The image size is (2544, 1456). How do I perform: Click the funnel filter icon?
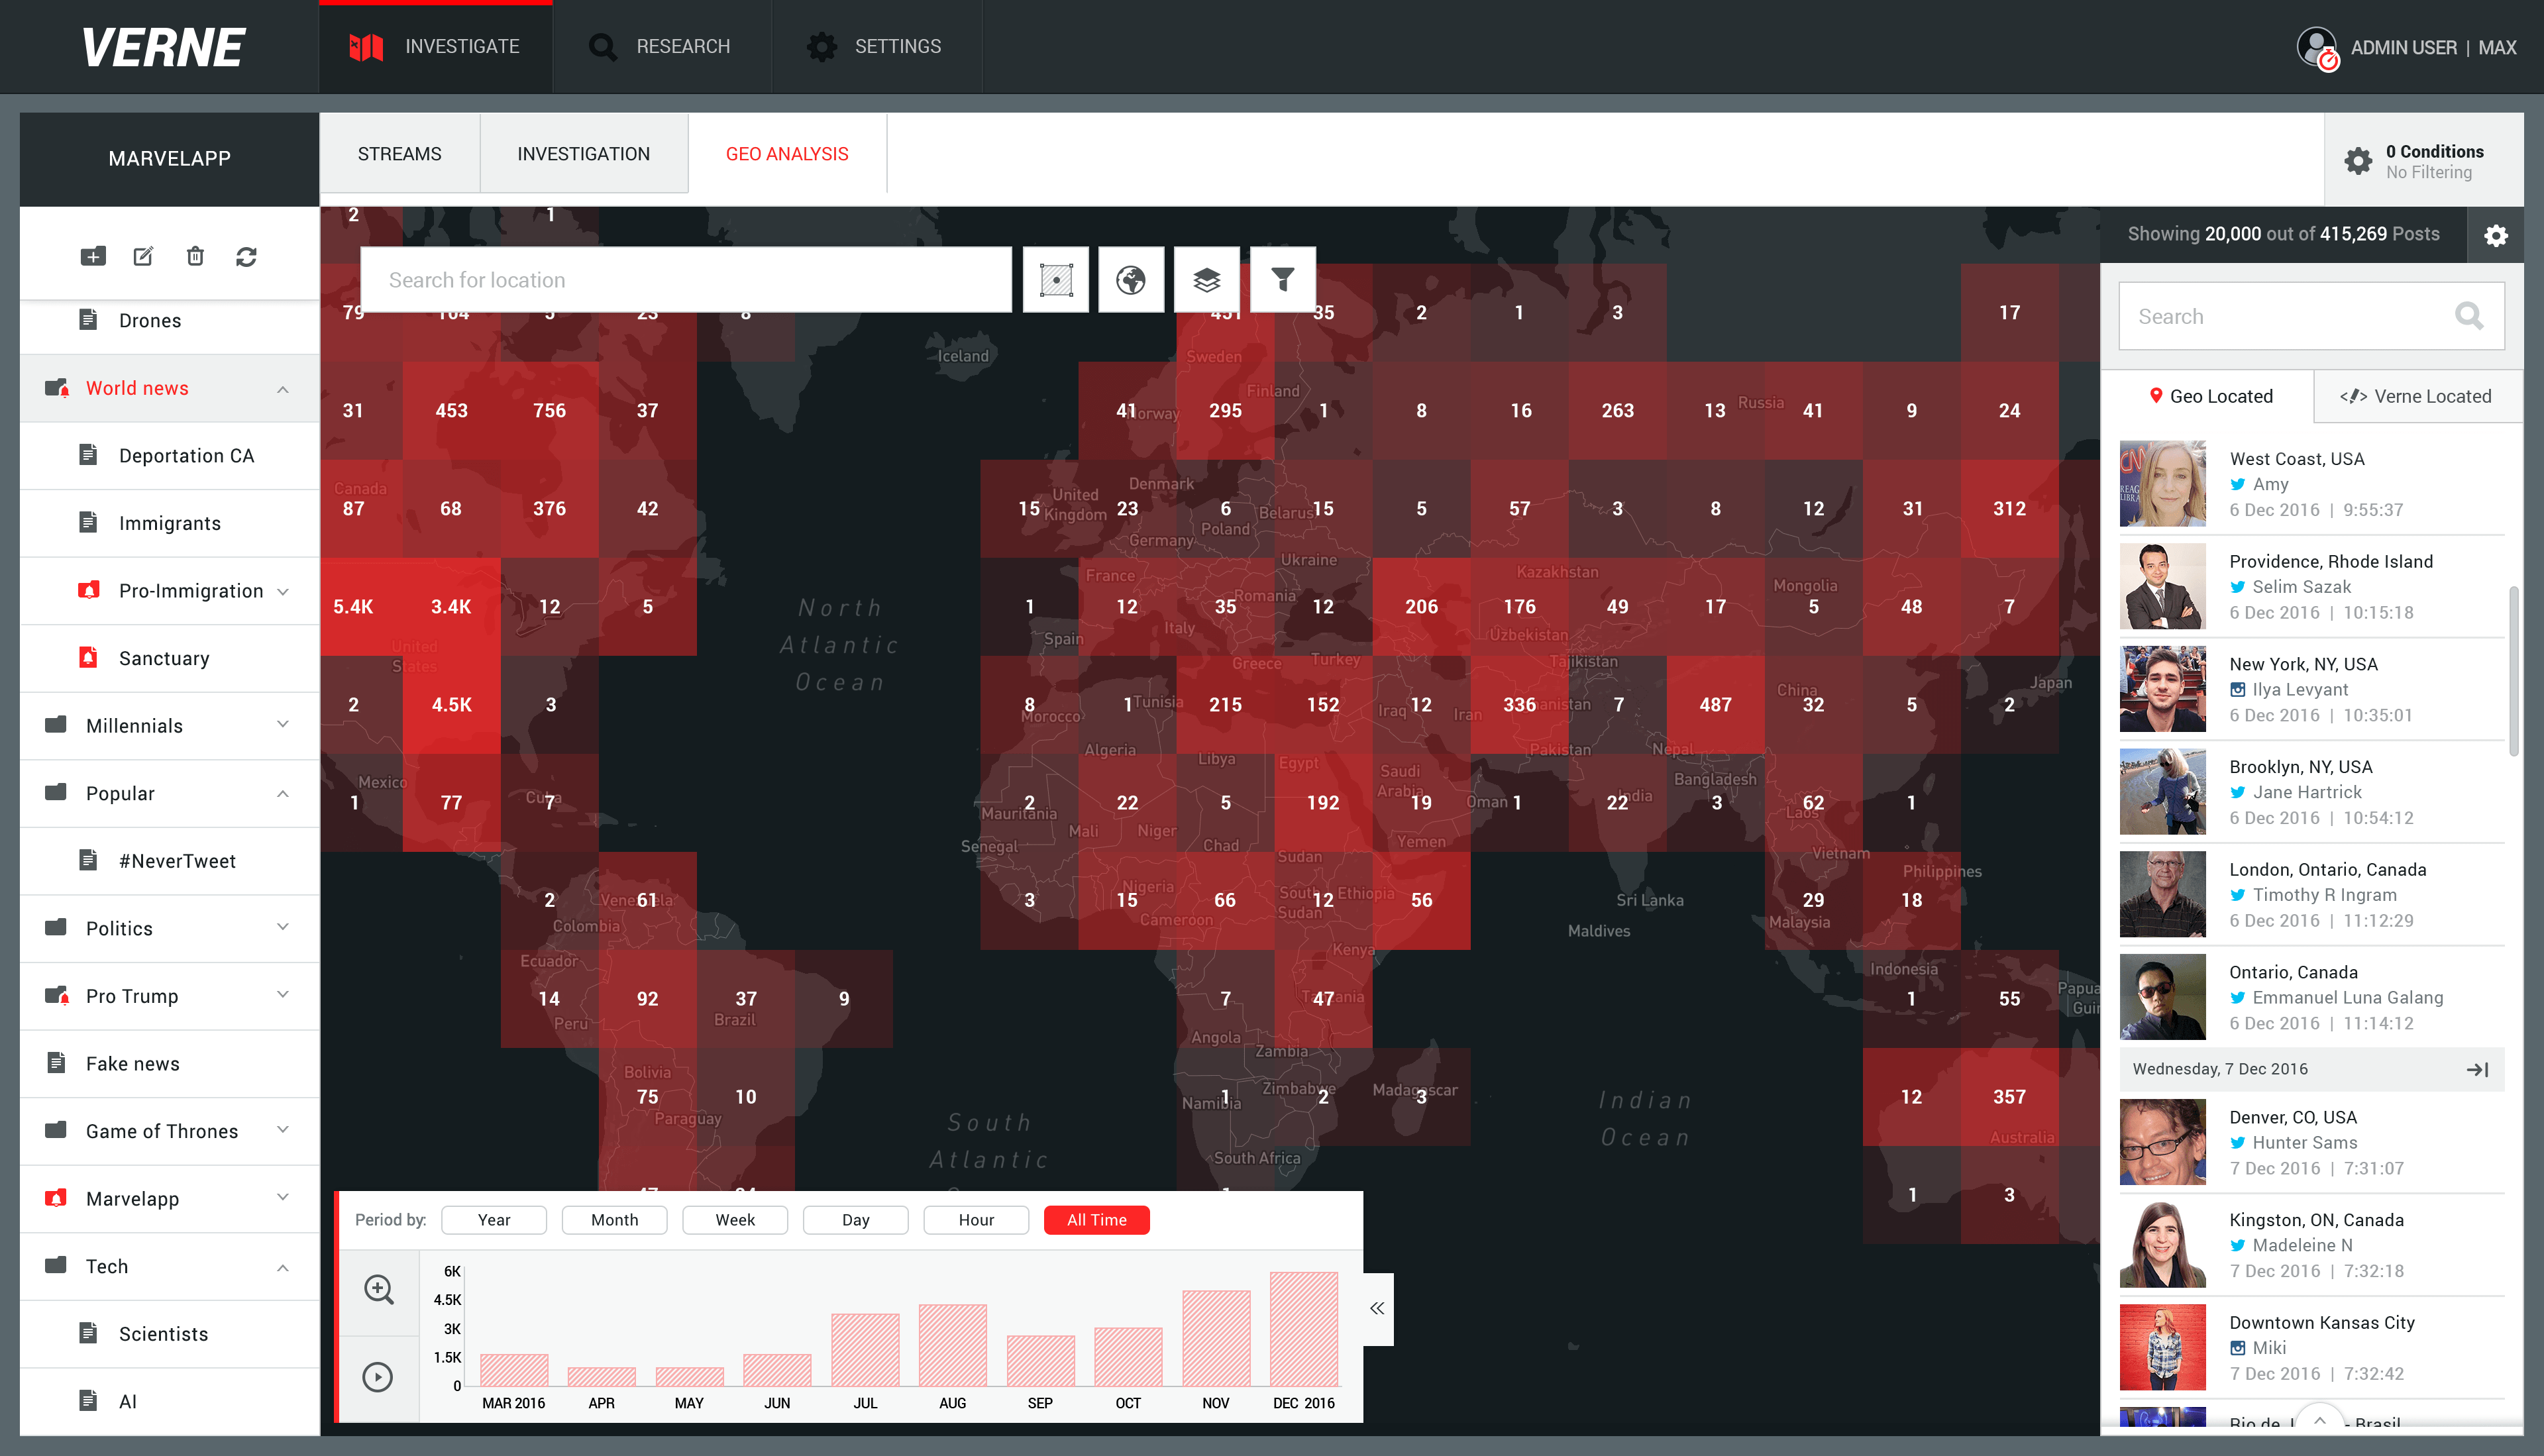(x=1282, y=280)
